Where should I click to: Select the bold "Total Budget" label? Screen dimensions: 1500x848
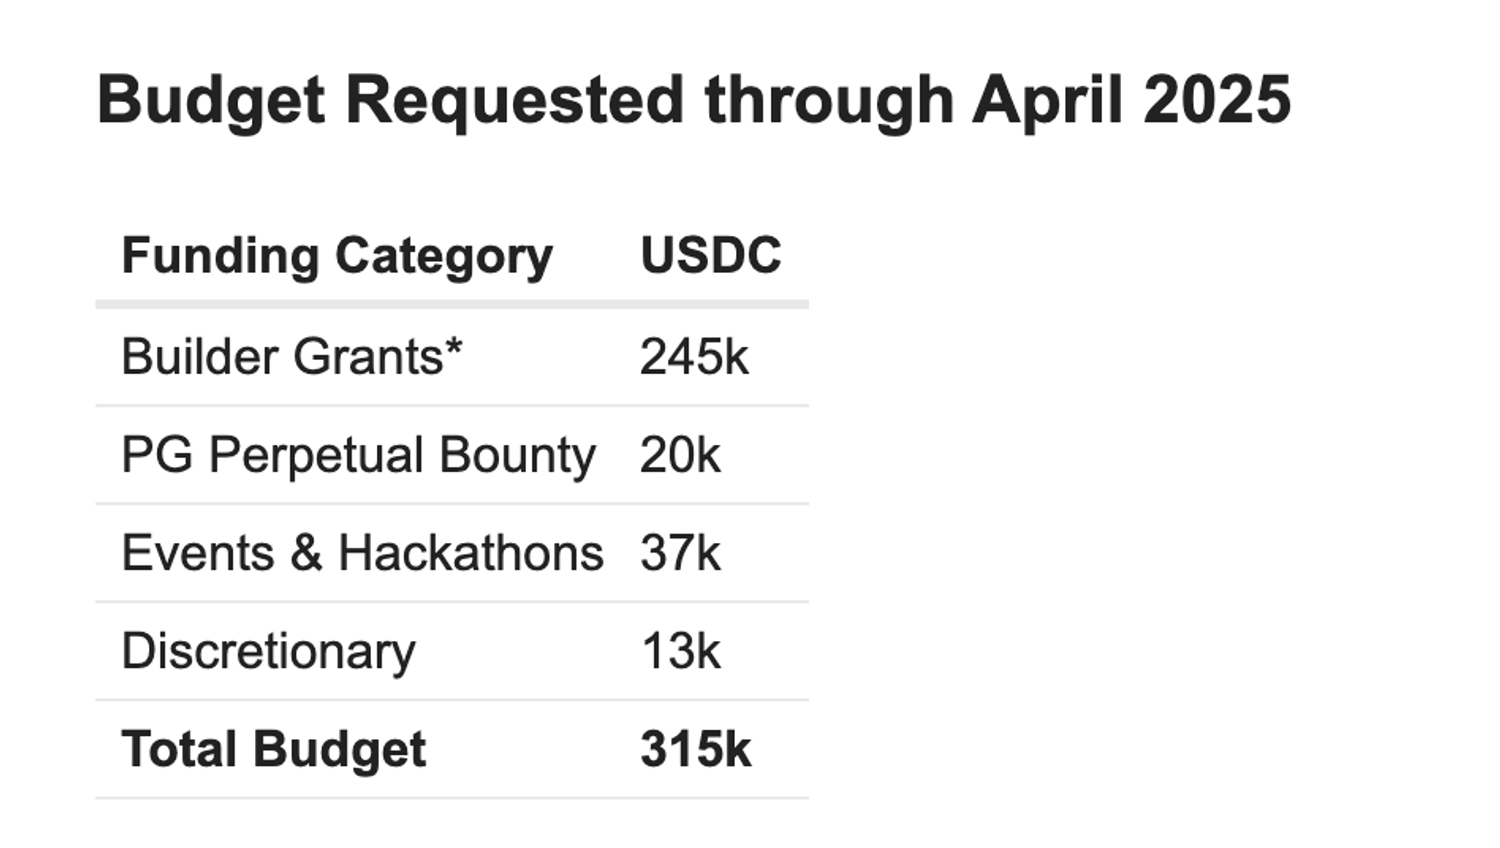pos(273,749)
